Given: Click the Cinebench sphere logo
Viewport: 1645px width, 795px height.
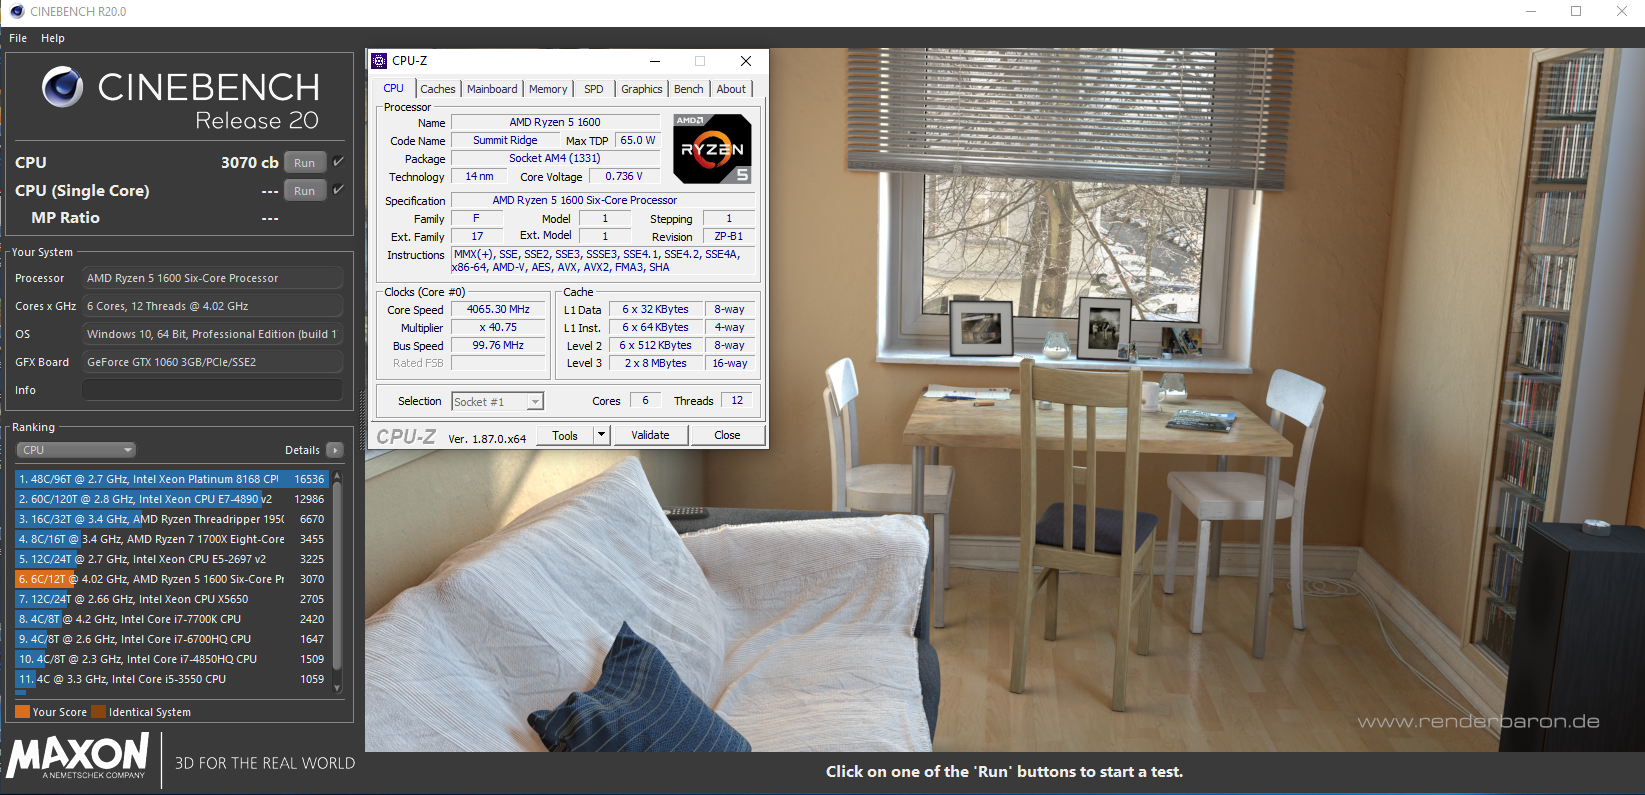Looking at the screenshot, I should pos(62,88).
